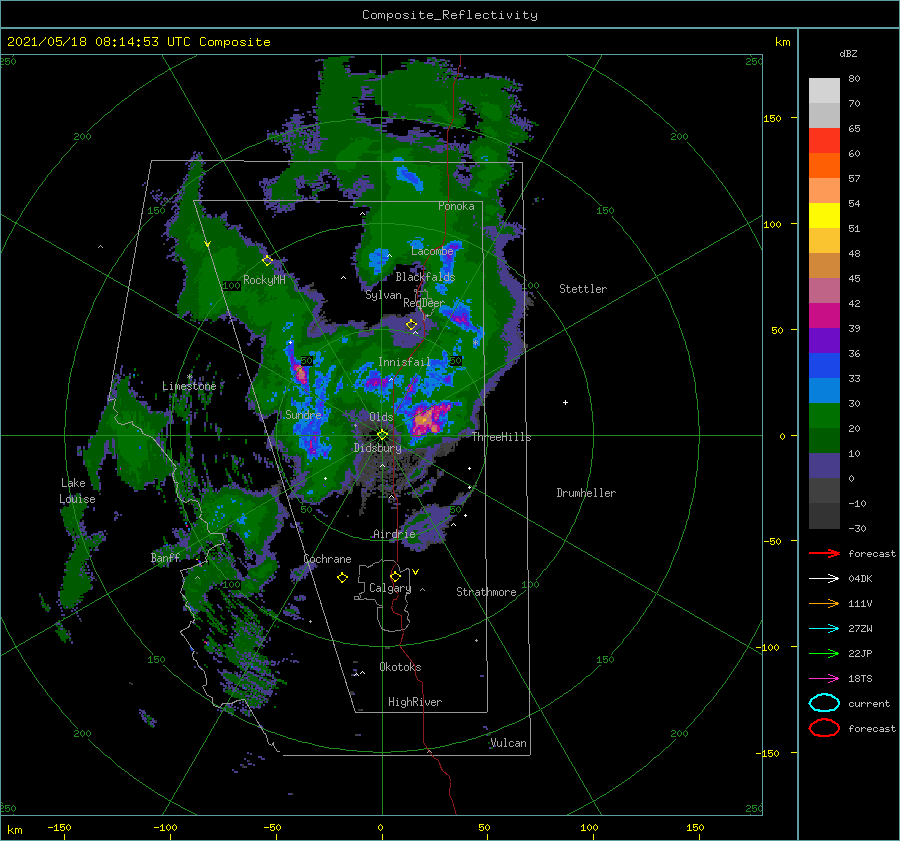This screenshot has height=841, width=900.
Task: Click the bright red swatch in dBZ legend
Action: [824, 140]
